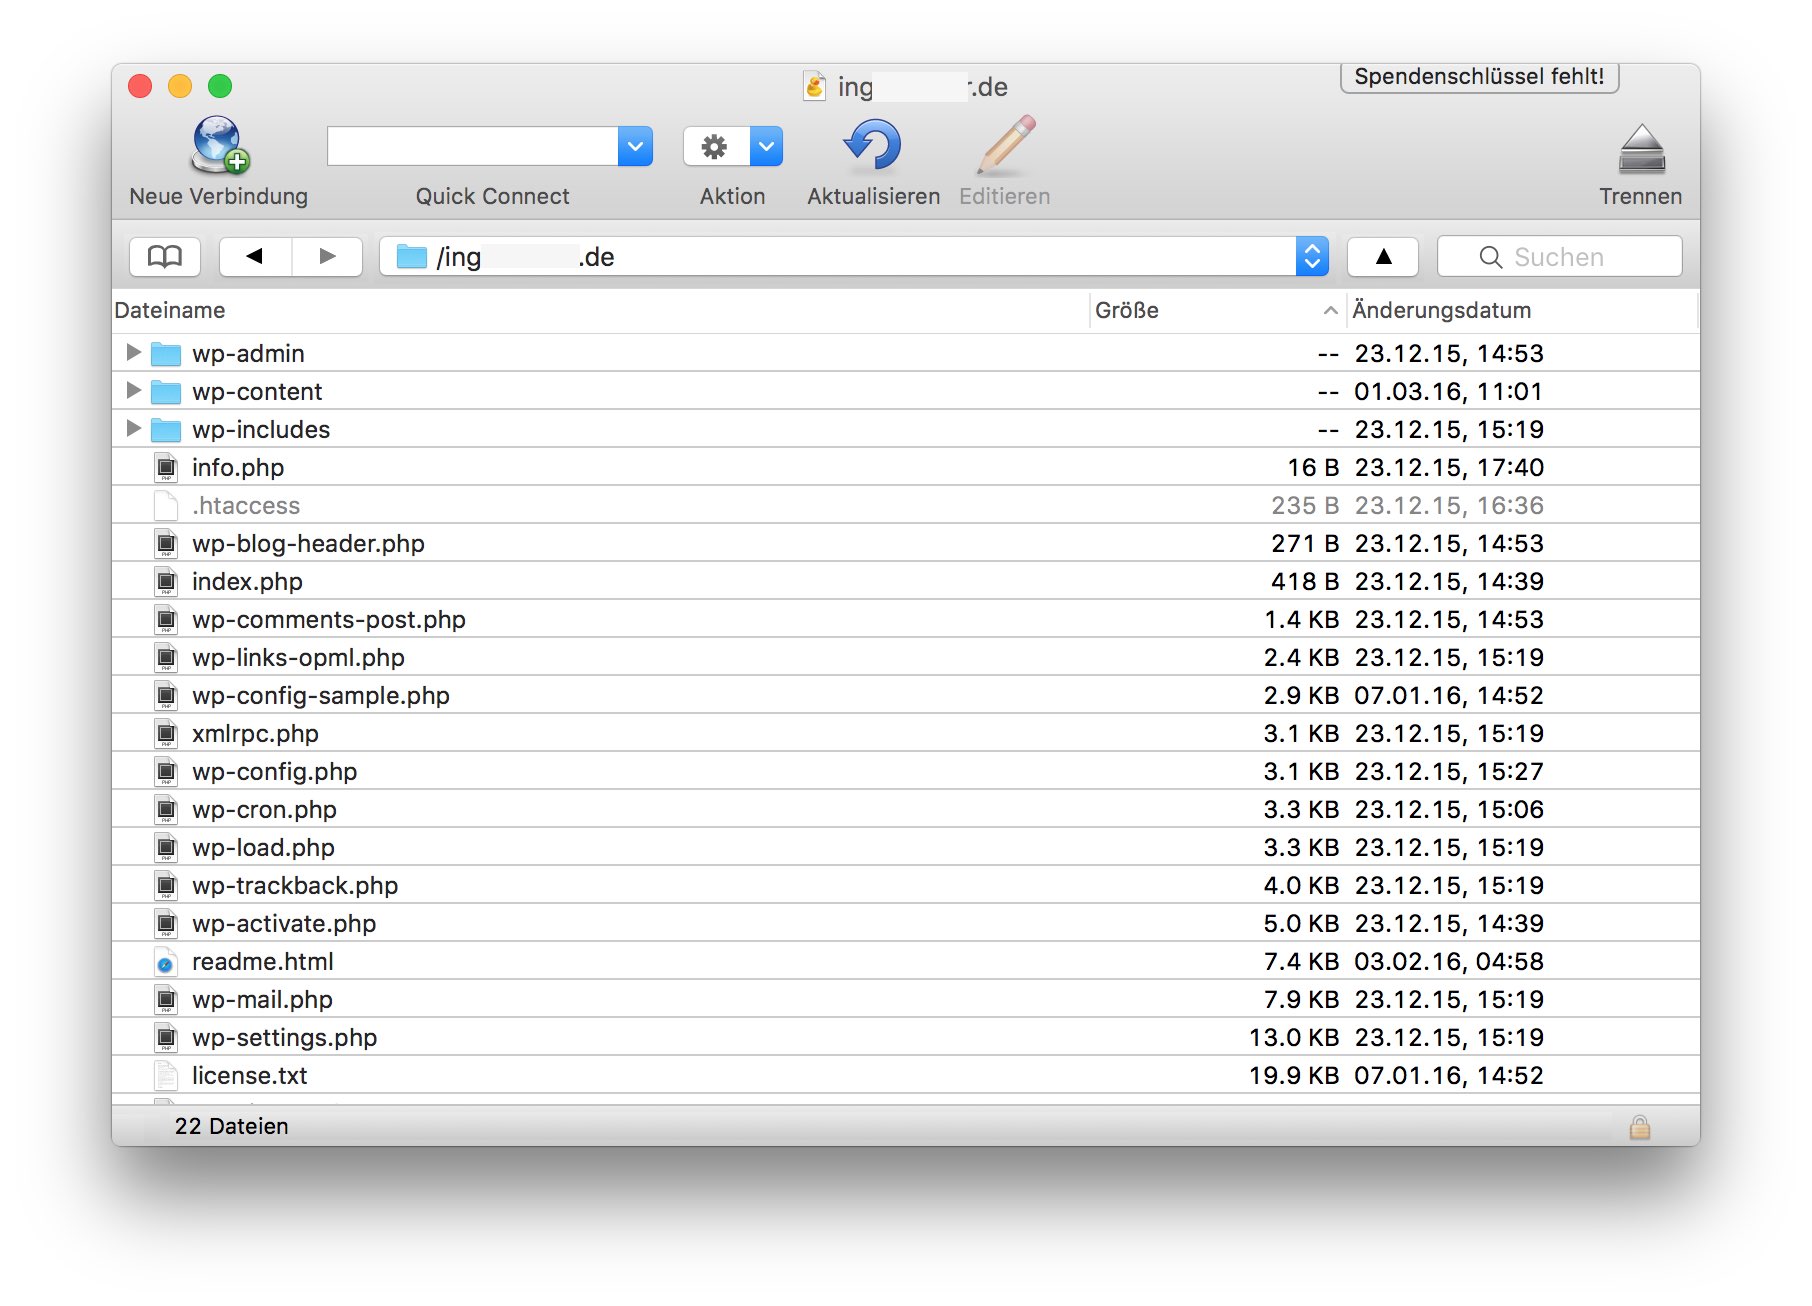The height and width of the screenshot is (1306, 1812).
Task: Expand the wp-content folder
Action: pyautogui.click(x=133, y=391)
